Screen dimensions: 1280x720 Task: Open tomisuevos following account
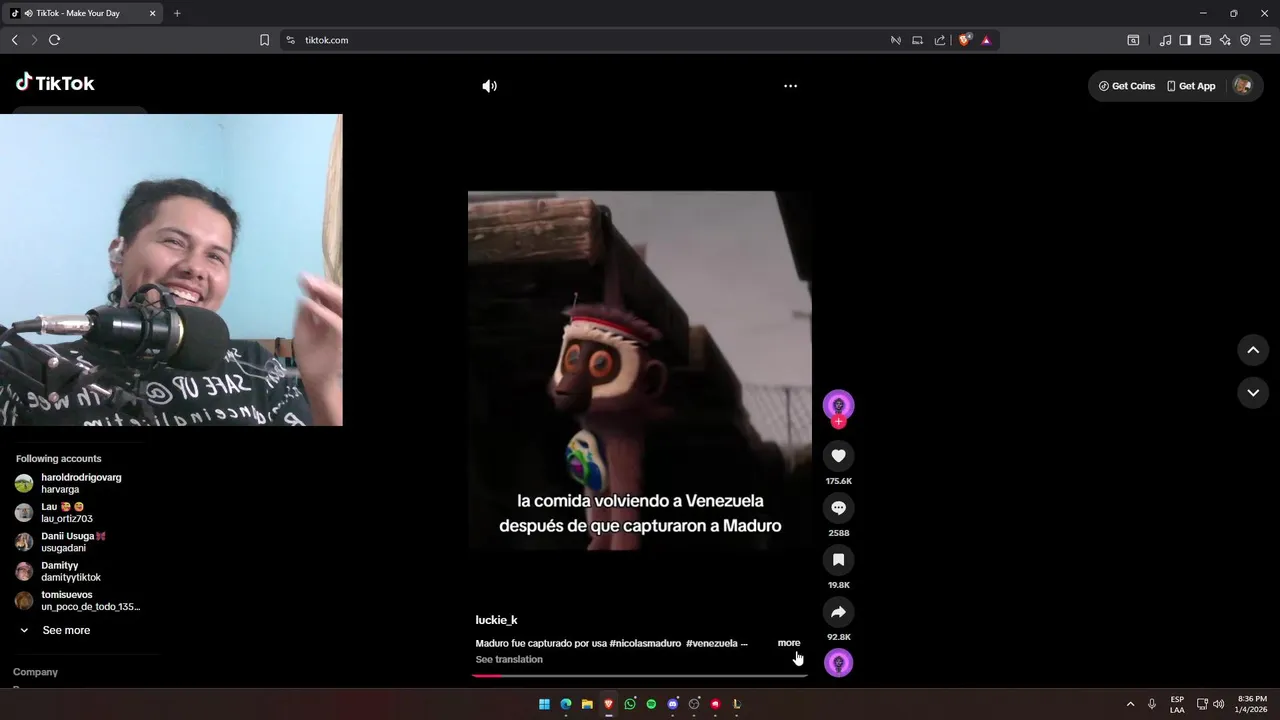78,601
